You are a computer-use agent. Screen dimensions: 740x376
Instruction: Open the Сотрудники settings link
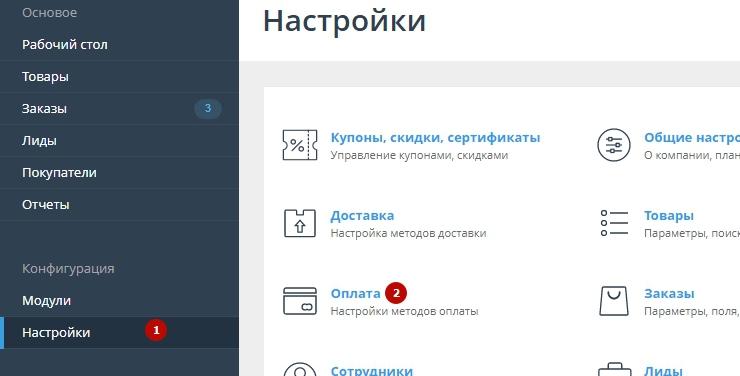[x=371, y=370]
